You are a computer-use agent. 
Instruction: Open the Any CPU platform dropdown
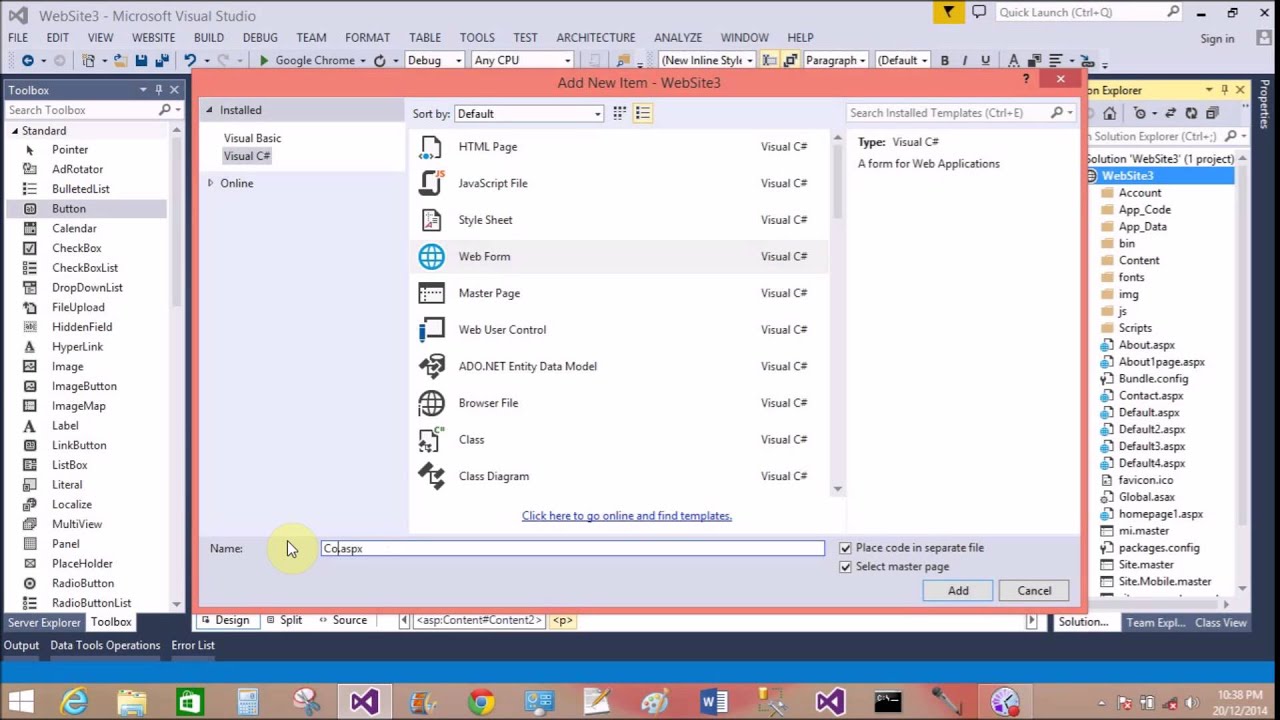click(522, 60)
